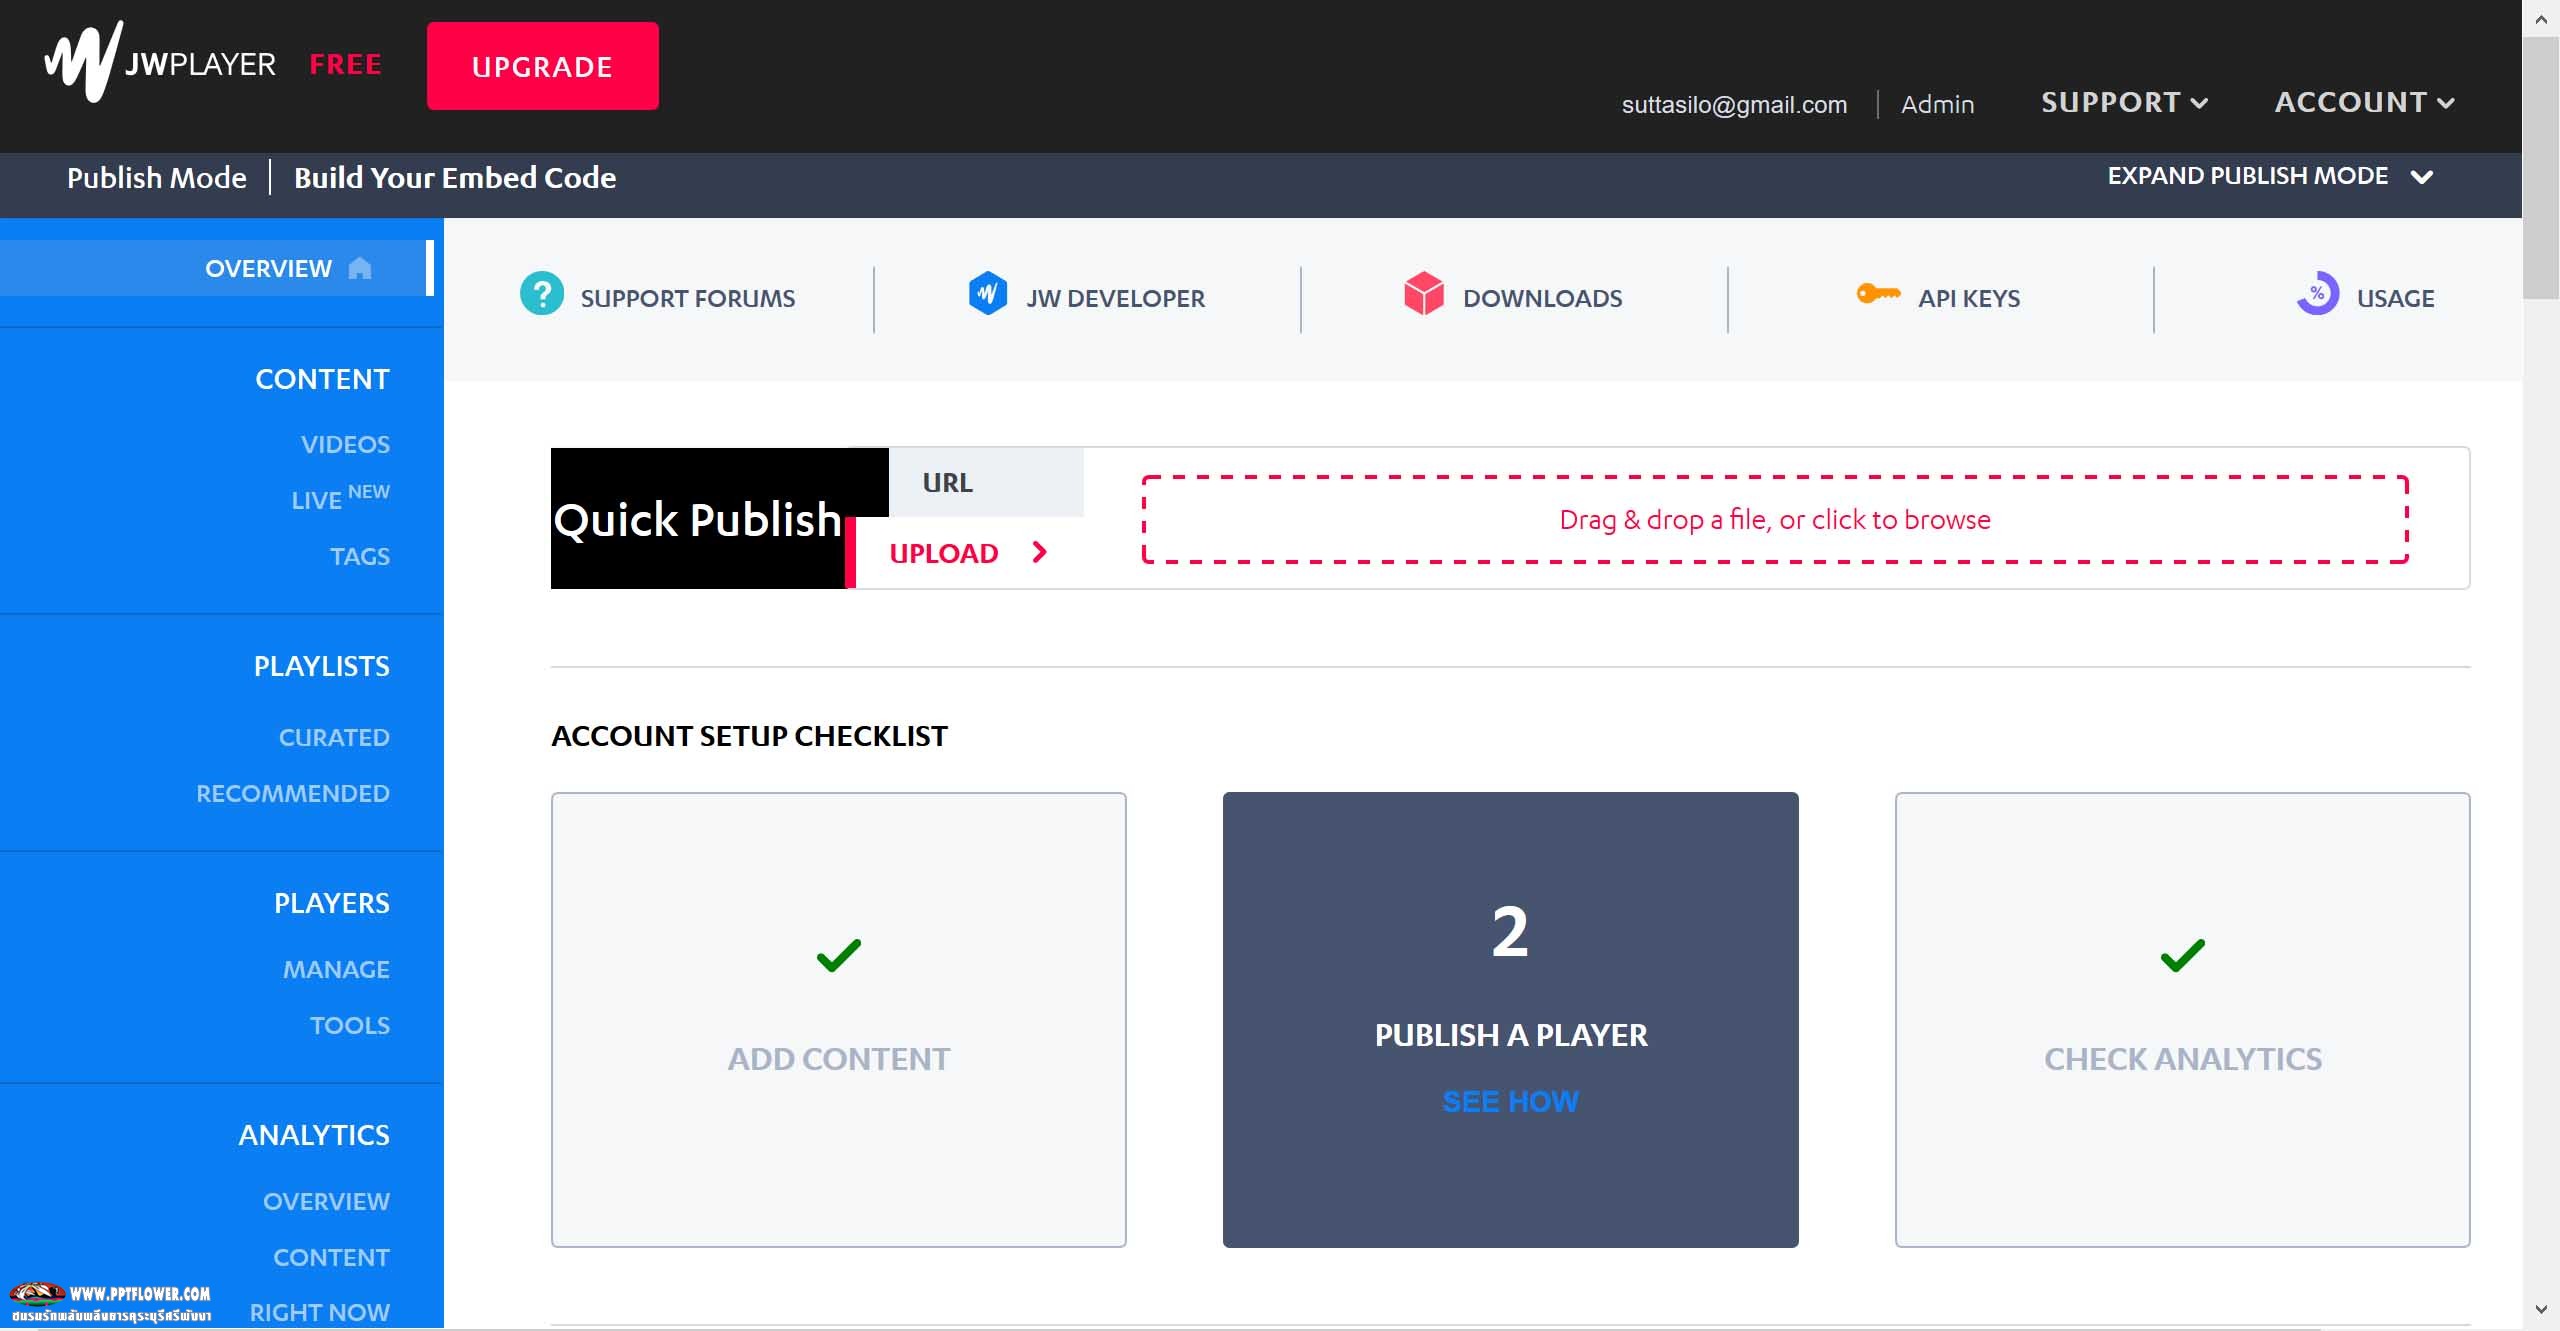The width and height of the screenshot is (2560, 1331).
Task: Click the FREE plan label
Action: (x=345, y=64)
